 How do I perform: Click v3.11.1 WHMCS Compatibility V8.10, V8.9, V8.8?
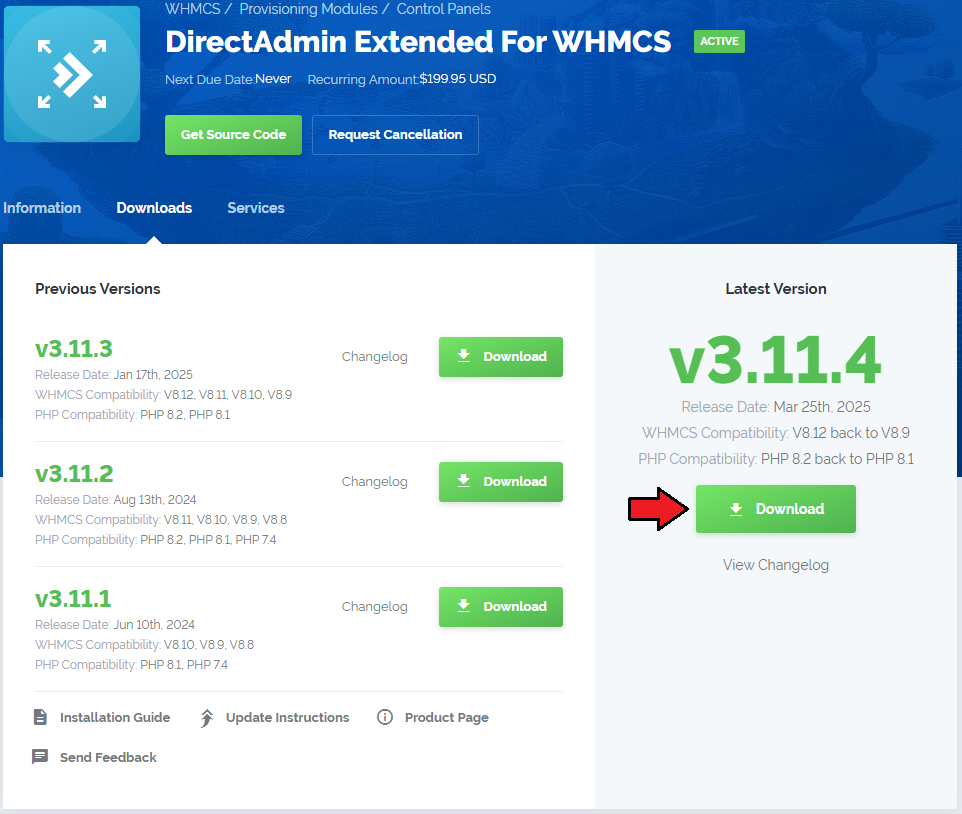click(x=144, y=645)
